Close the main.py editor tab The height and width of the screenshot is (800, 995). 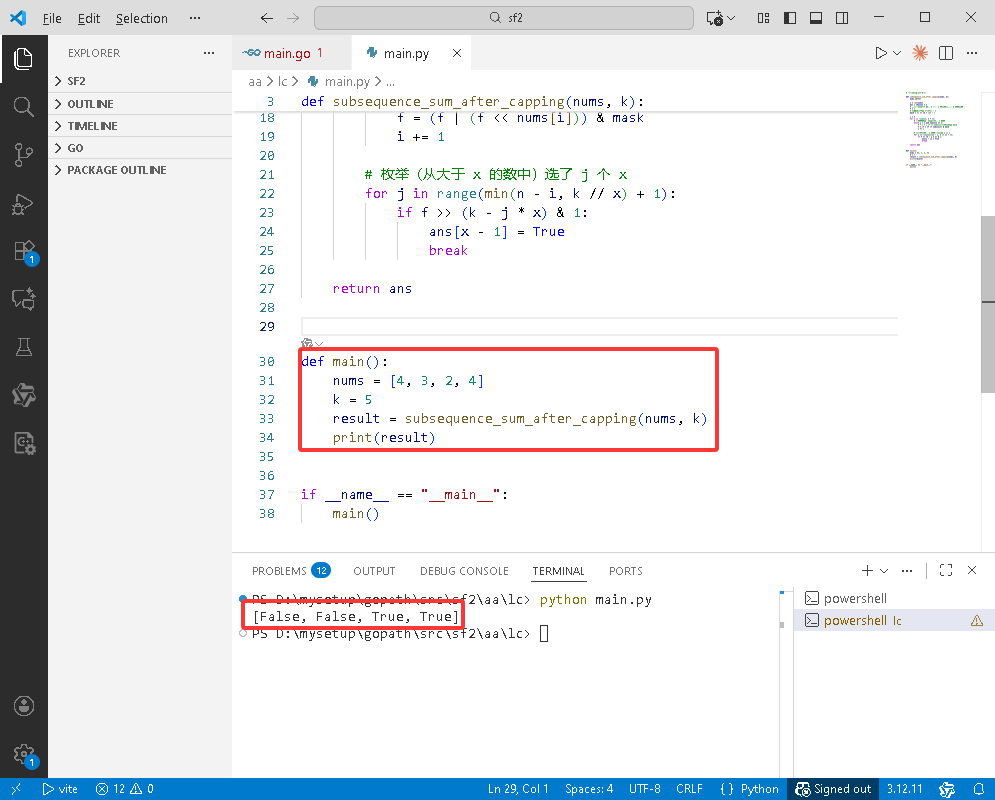tap(456, 53)
